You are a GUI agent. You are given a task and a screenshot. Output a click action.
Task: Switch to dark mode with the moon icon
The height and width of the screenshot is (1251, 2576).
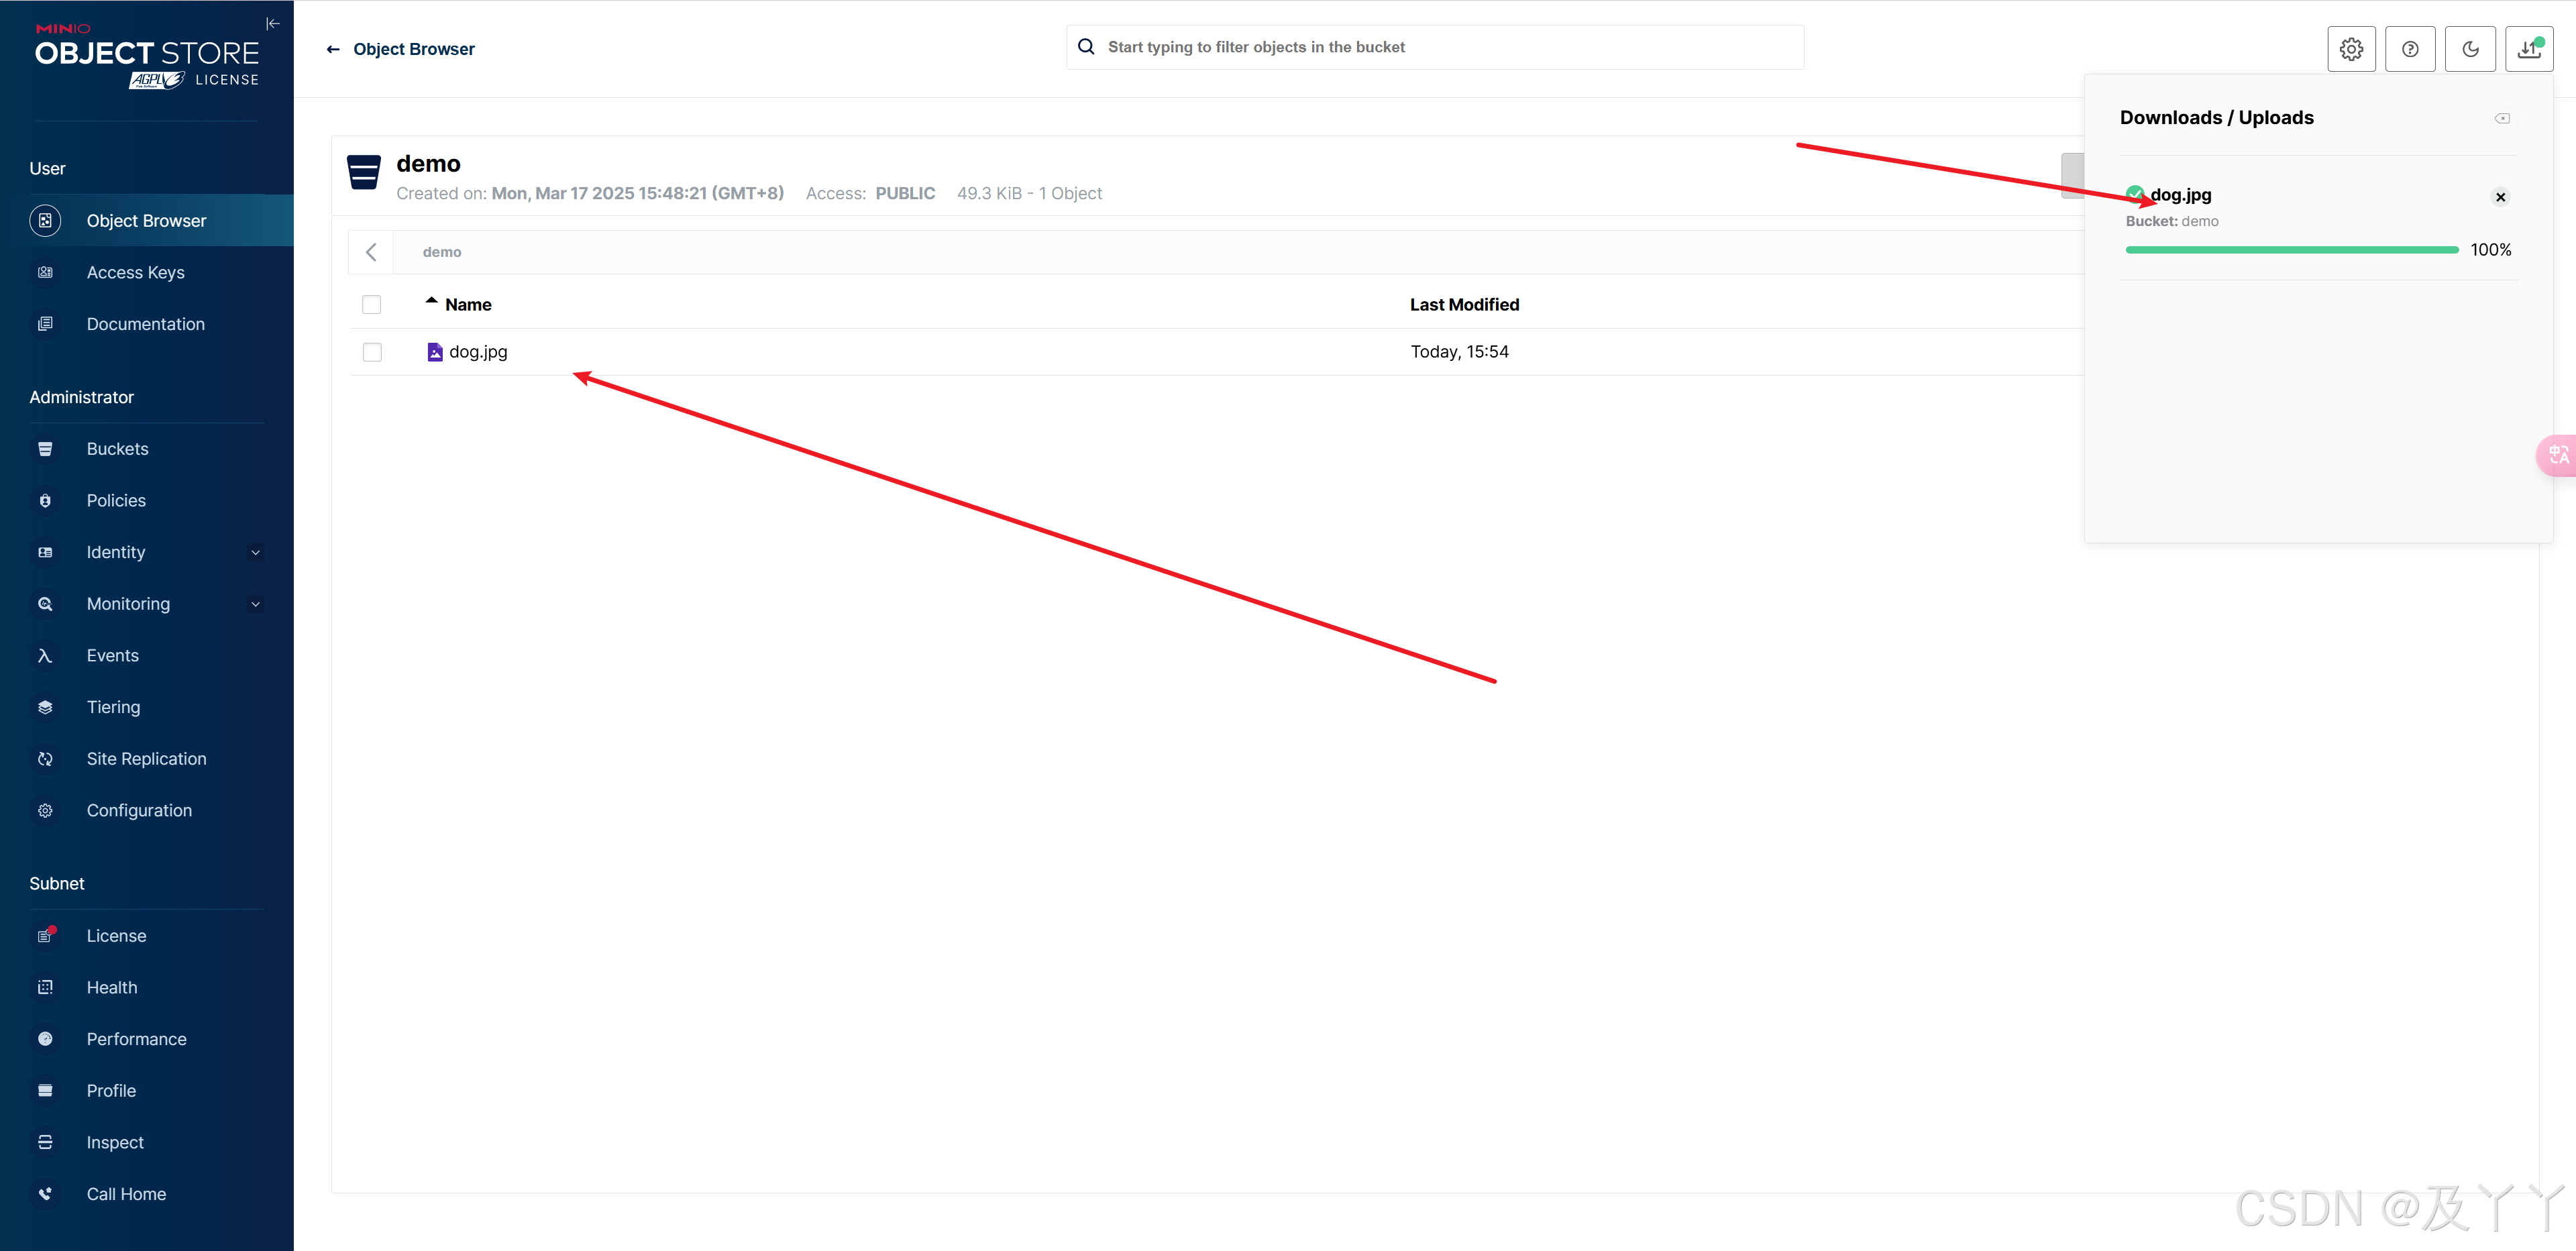point(2470,48)
